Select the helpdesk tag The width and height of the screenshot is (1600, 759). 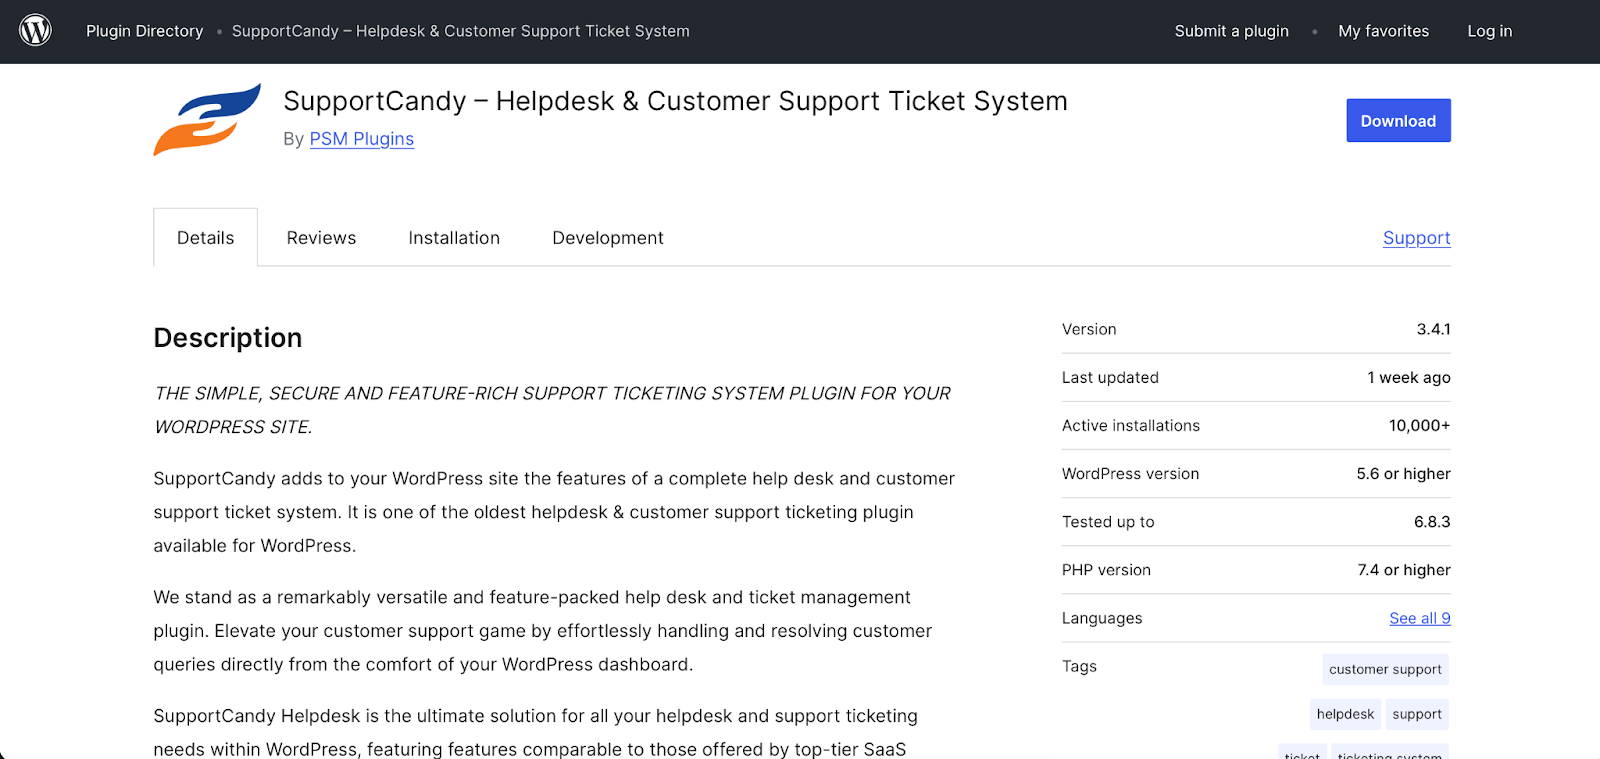[x=1344, y=713]
